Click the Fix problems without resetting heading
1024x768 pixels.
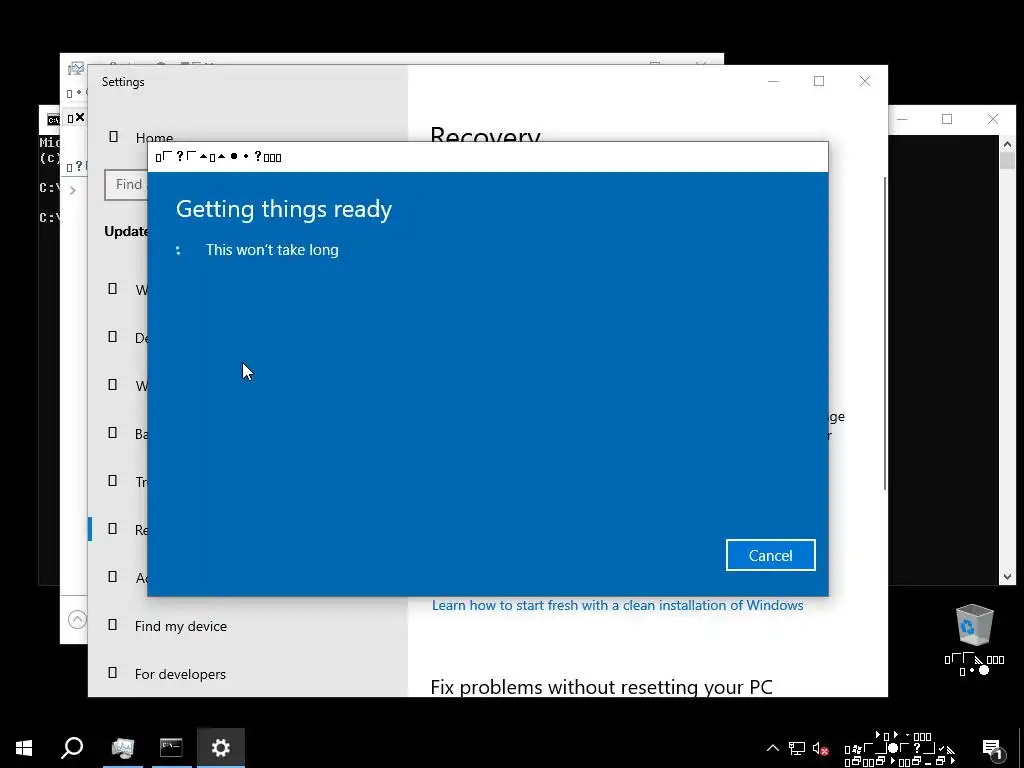click(601, 687)
